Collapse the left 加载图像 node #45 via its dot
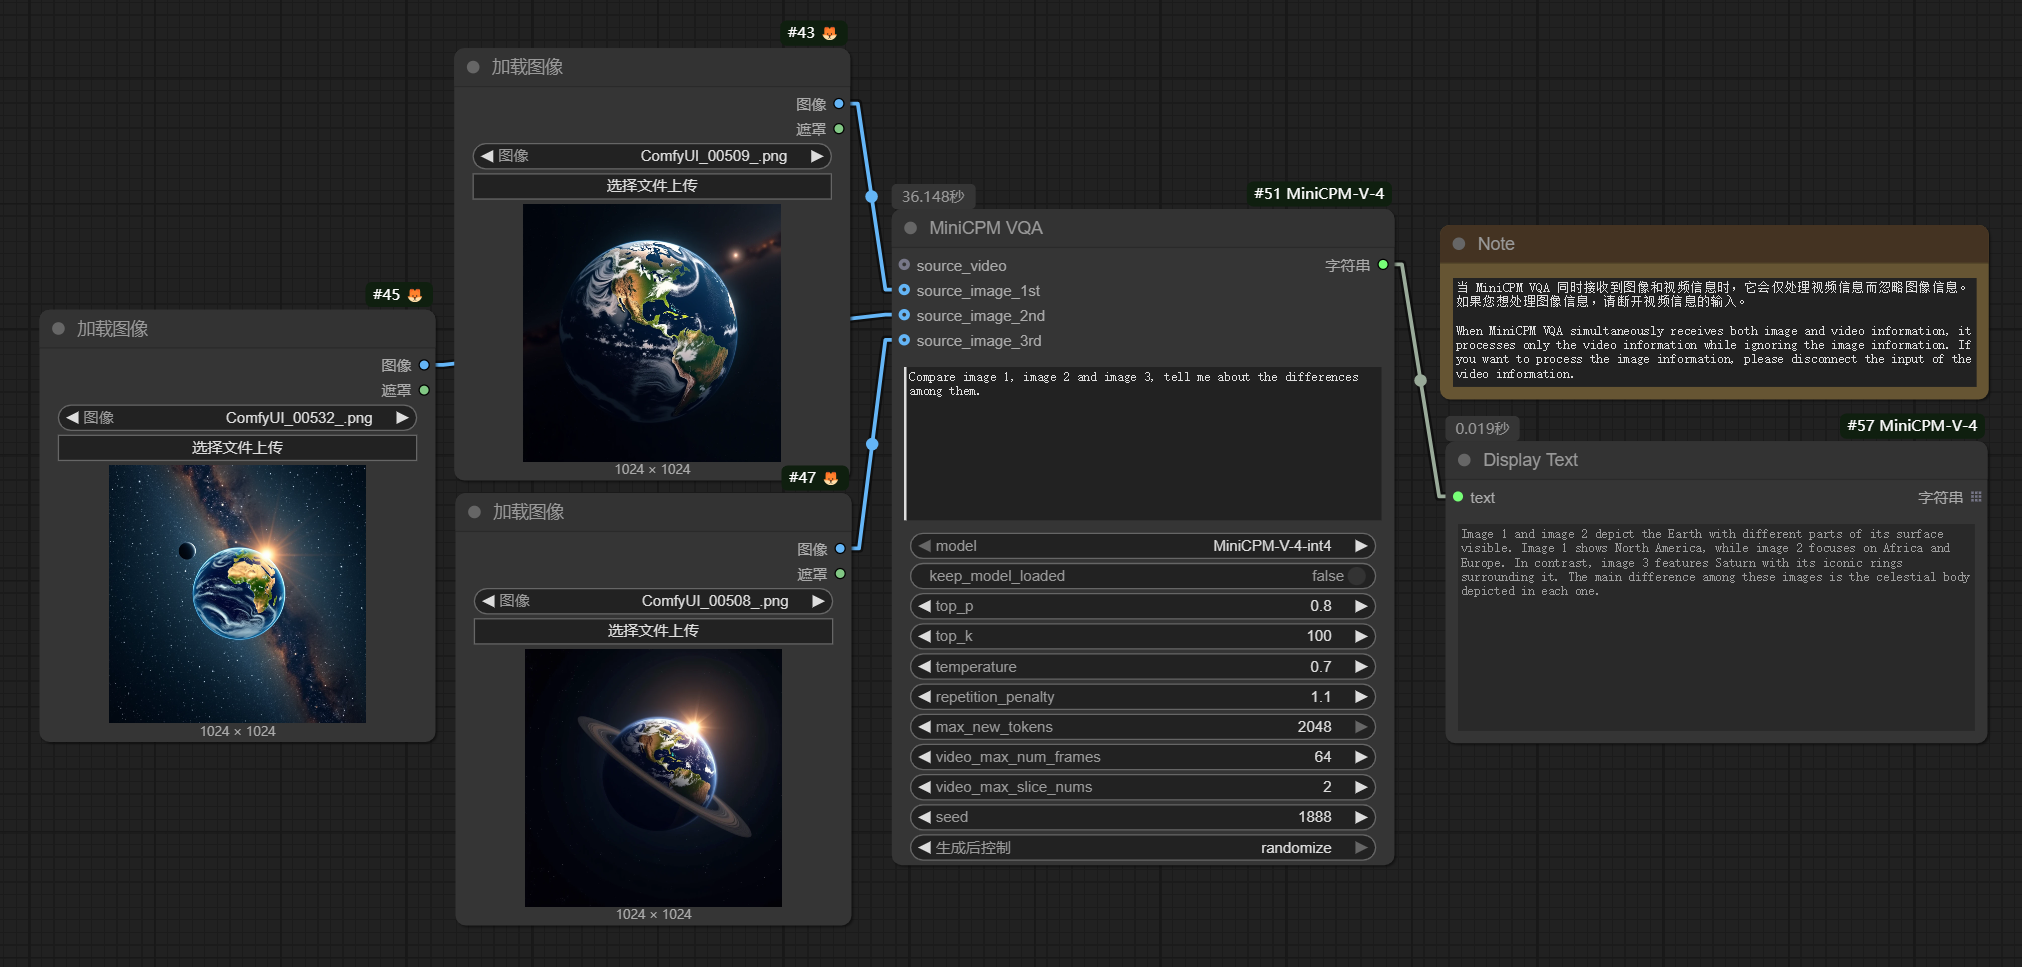Viewport: 2022px width, 967px height. click(x=58, y=328)
